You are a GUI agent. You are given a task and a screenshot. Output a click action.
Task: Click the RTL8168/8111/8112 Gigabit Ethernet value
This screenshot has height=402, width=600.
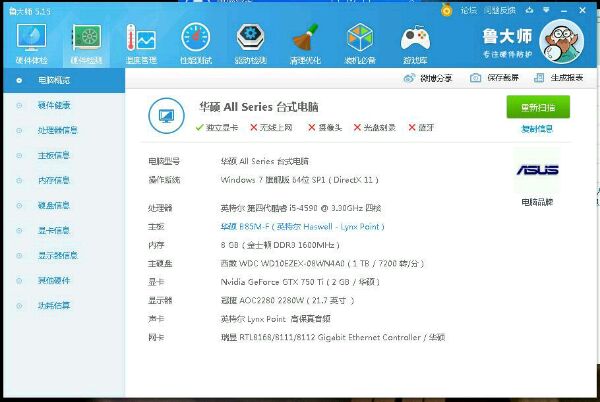pos(333,337)
